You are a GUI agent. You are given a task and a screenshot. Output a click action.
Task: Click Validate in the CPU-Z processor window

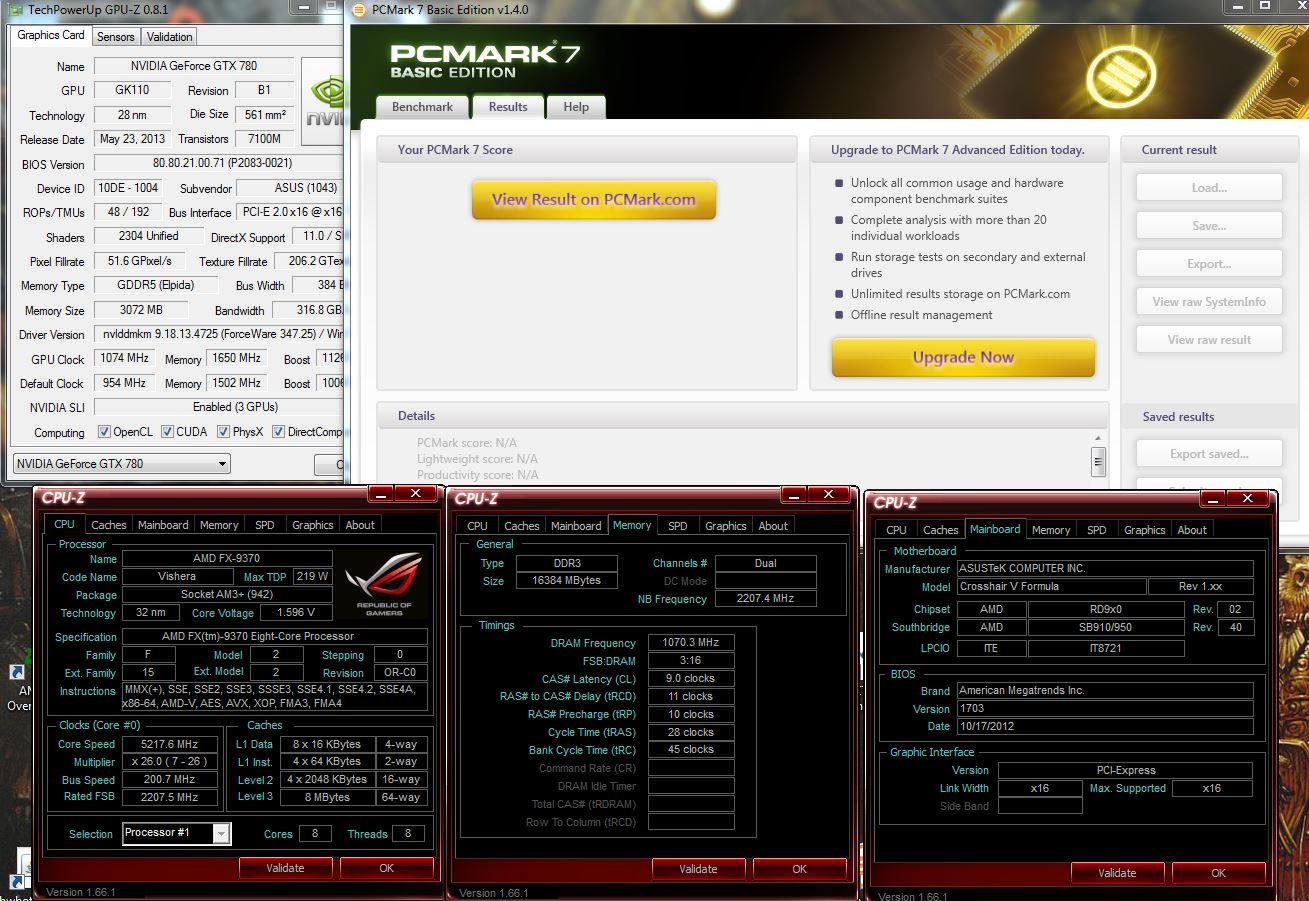(x=285, y=868)
